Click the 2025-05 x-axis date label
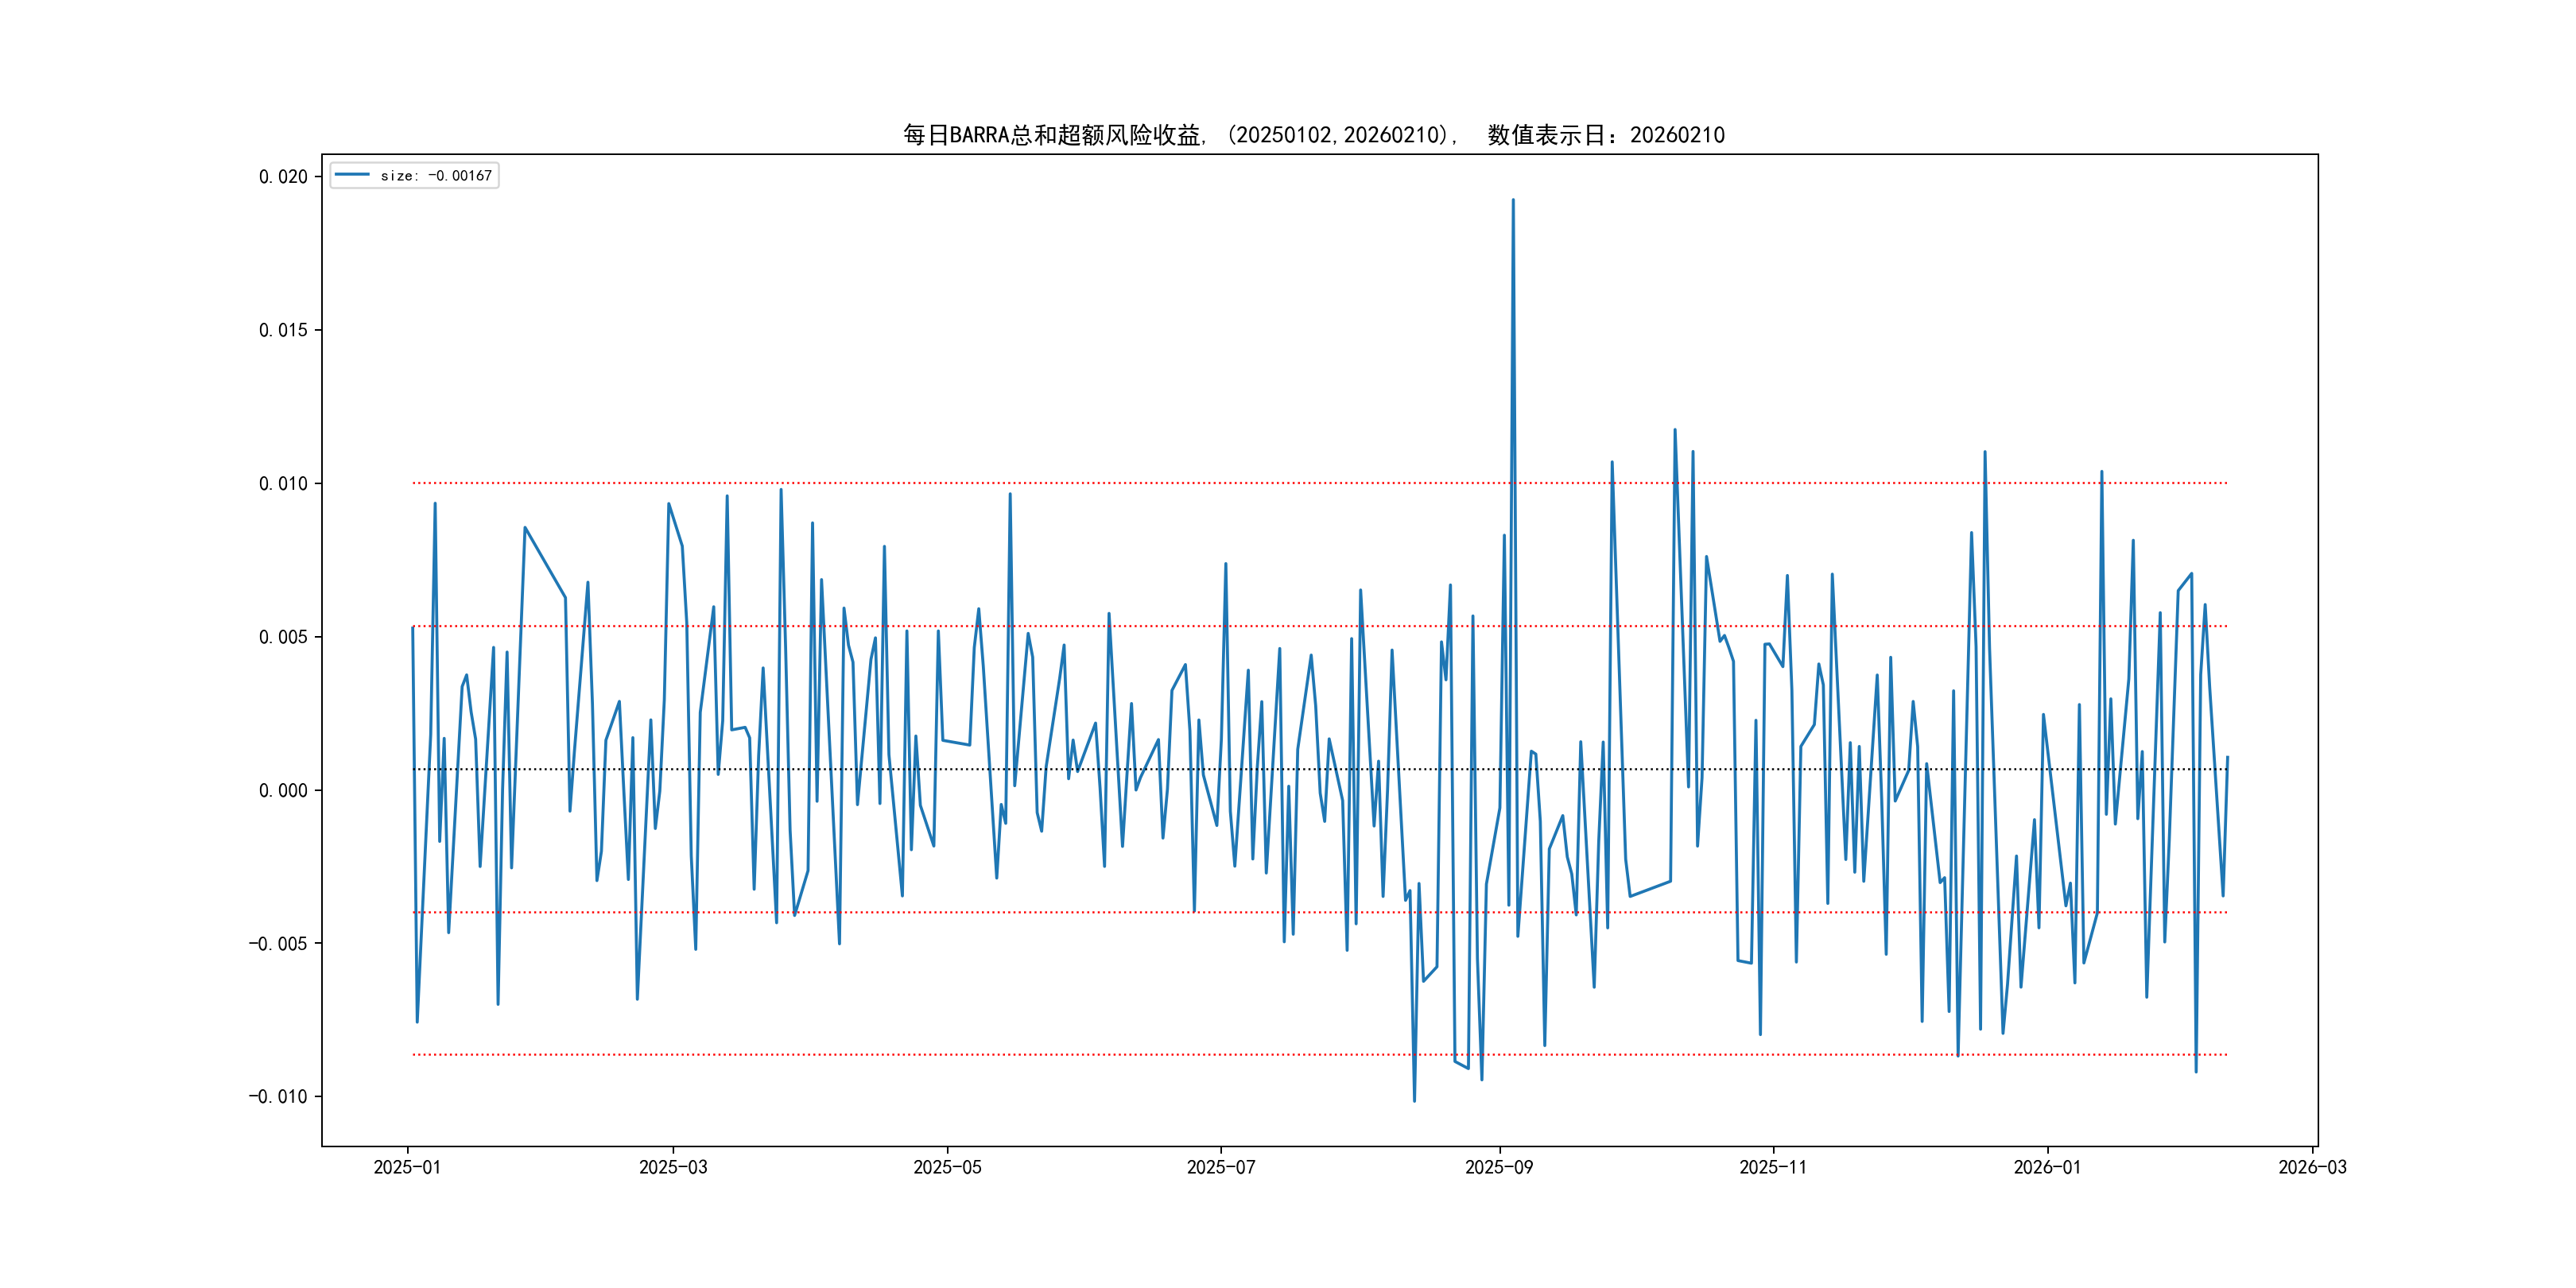Viewport: 2576px width, 1288px height. pyautogui.click(x=947, y=1167)
